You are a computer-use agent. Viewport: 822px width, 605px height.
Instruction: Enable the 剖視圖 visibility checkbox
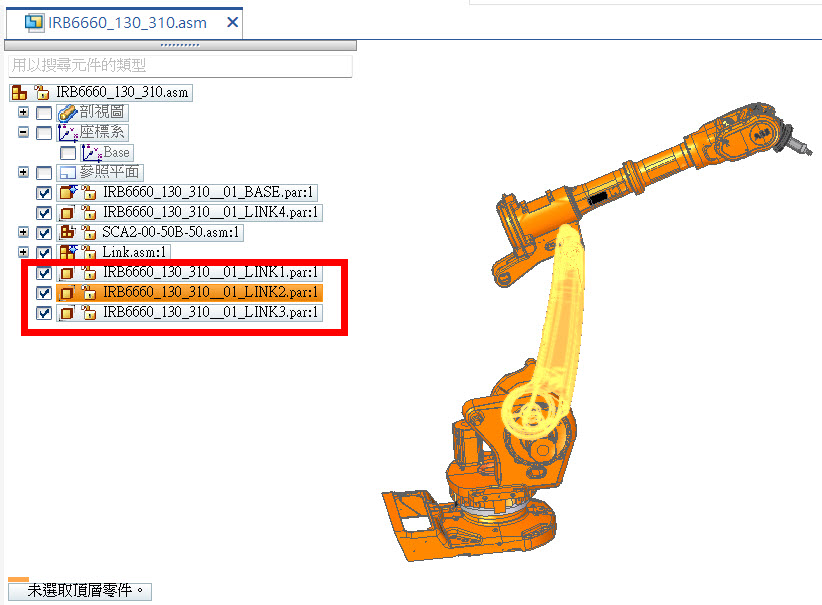pyautogui.click(x=44, y=113)
